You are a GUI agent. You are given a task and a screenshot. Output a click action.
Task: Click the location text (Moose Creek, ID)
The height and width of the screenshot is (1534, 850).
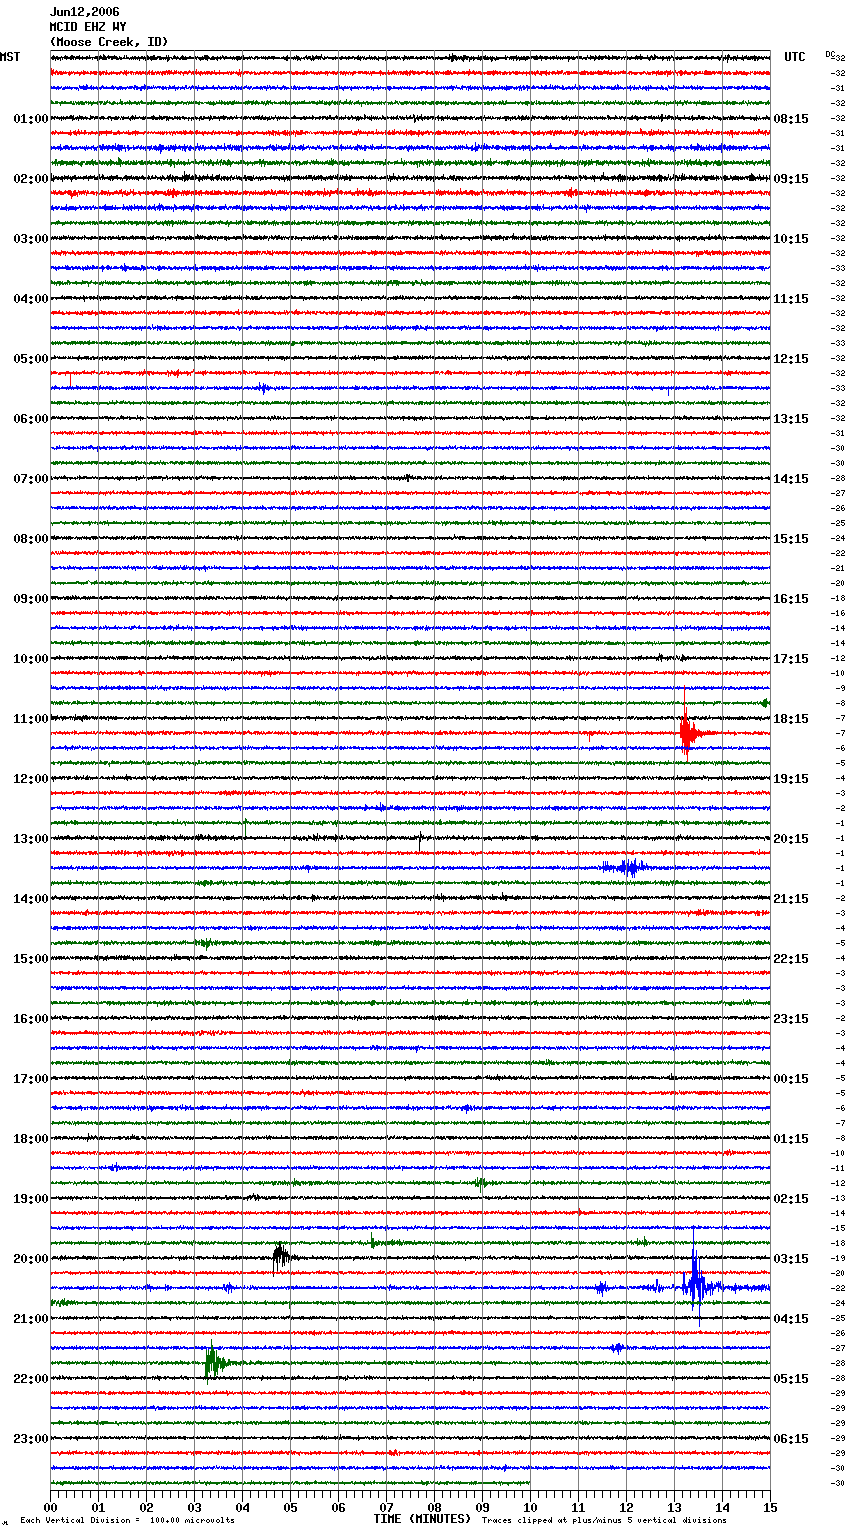(x=109, y=42)
